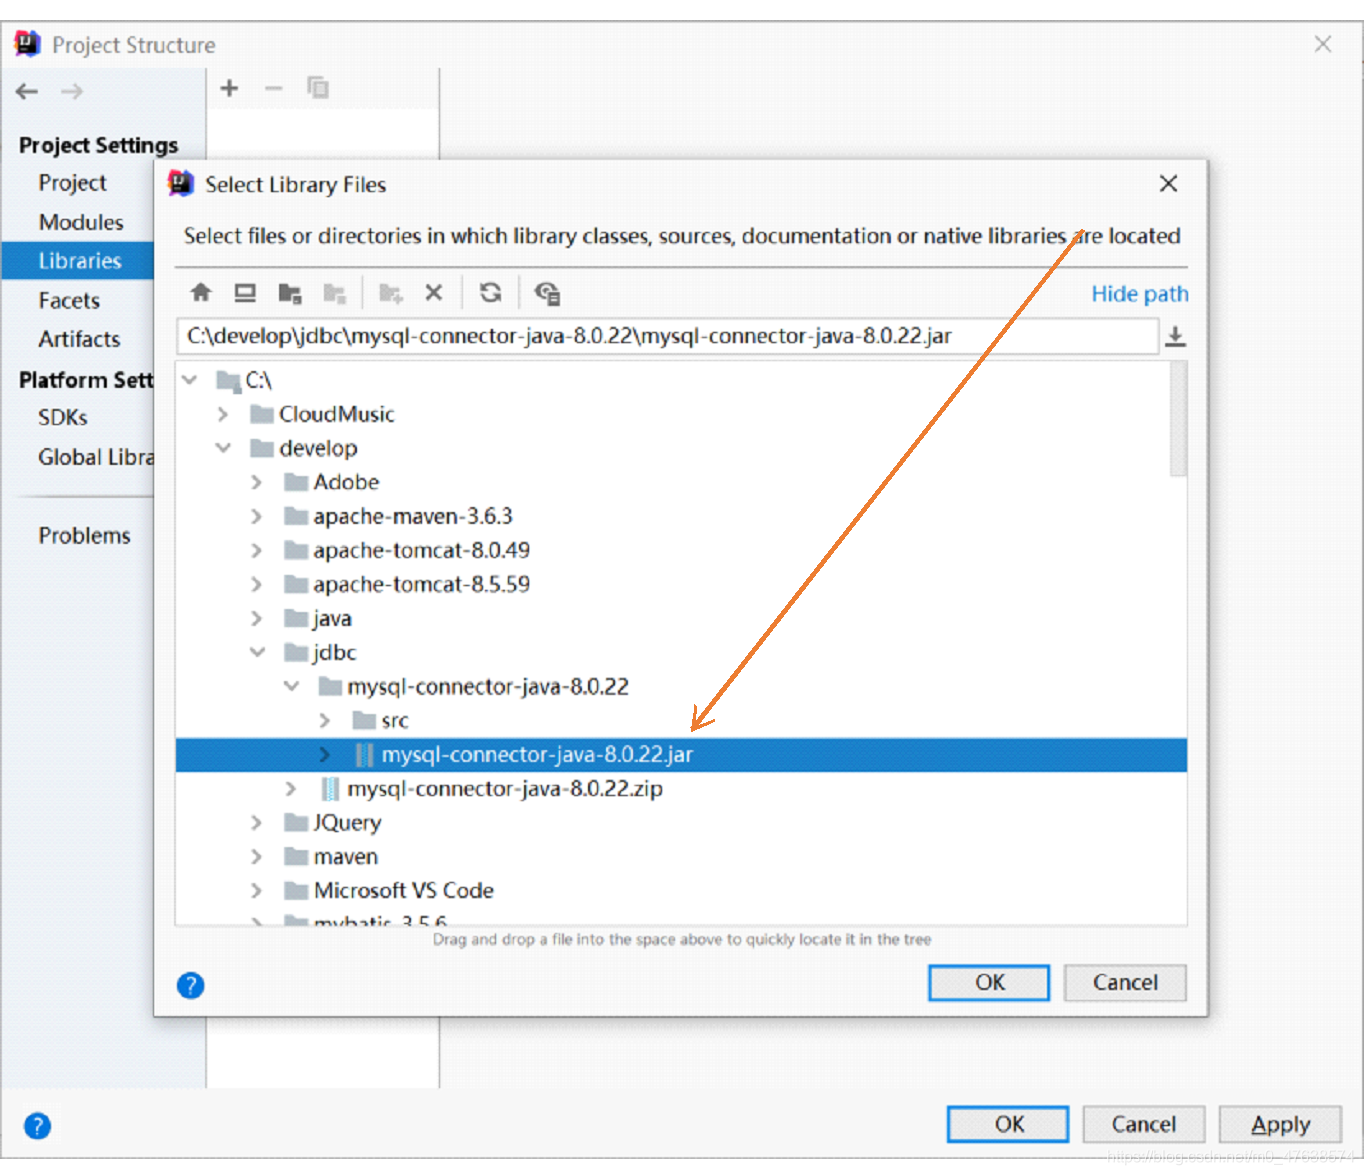The height and width of the screenshot is (1175, 1364).
Task: Select the Microsoft VS Code folder name
Action: [x=404, y=890]
